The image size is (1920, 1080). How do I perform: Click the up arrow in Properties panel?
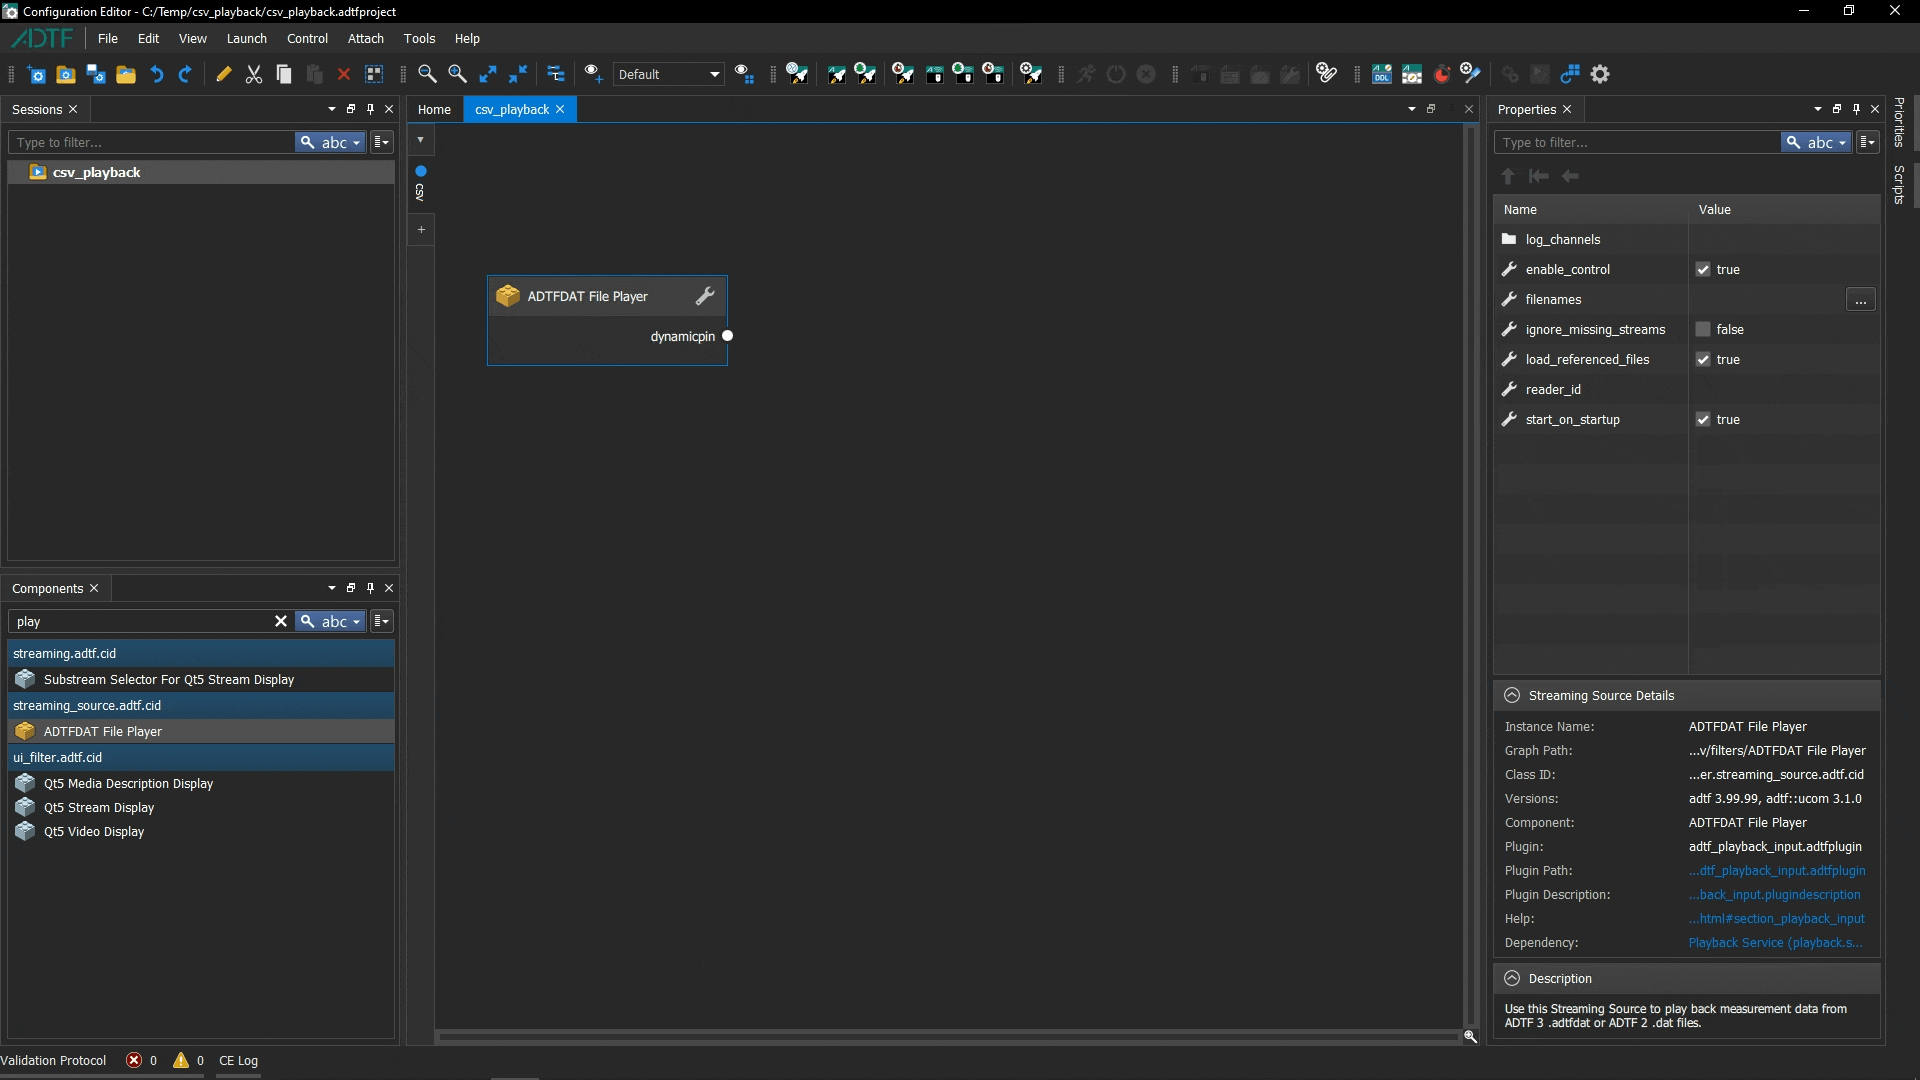[1508, 176]
